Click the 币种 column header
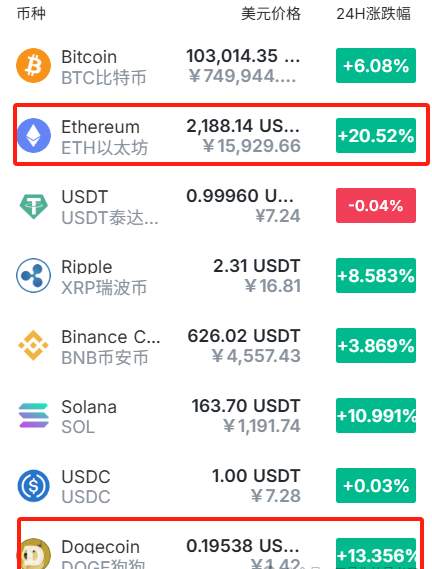The image size is (432, 569). 31,14
